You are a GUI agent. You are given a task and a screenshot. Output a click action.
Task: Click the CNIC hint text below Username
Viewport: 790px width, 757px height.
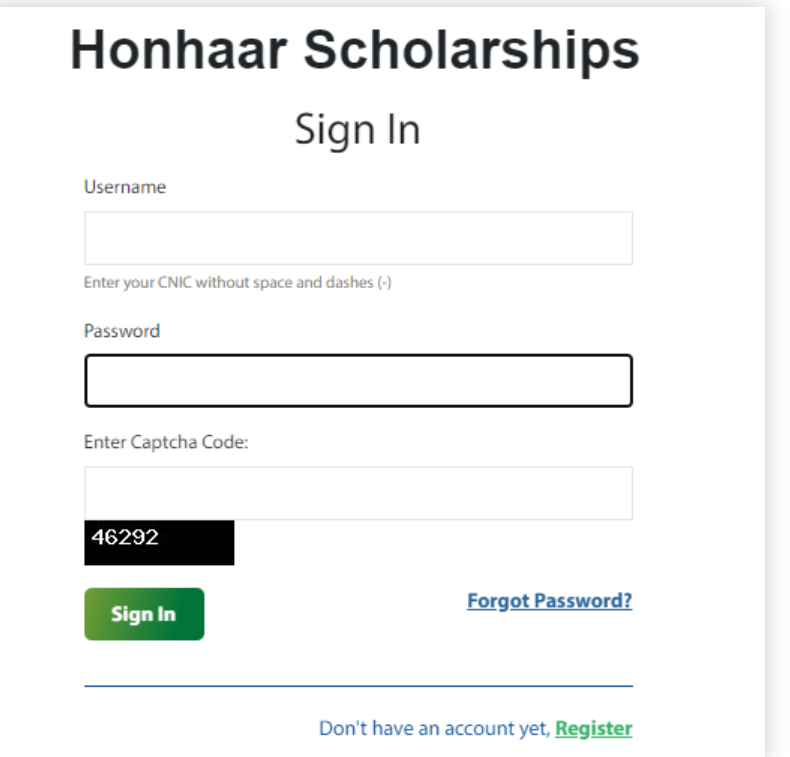237,283
